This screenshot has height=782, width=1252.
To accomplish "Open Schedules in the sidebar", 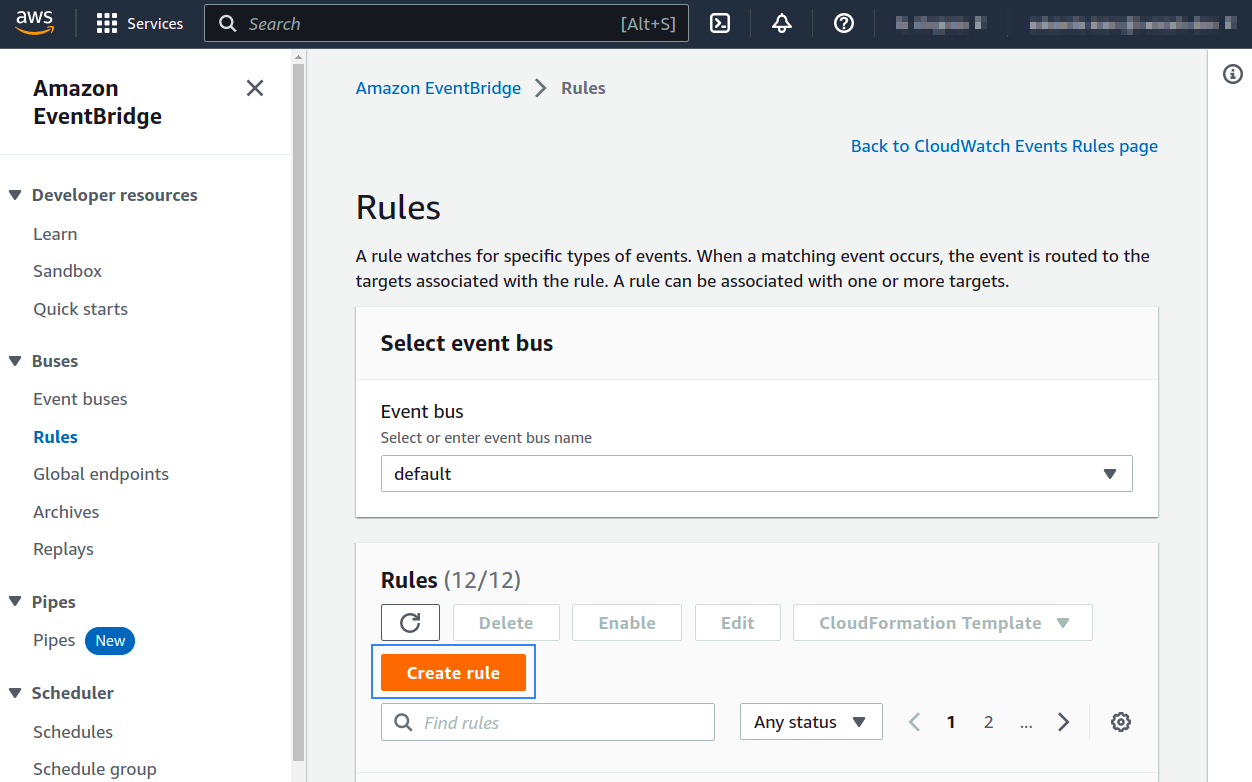I will click(x=73, y=732).
